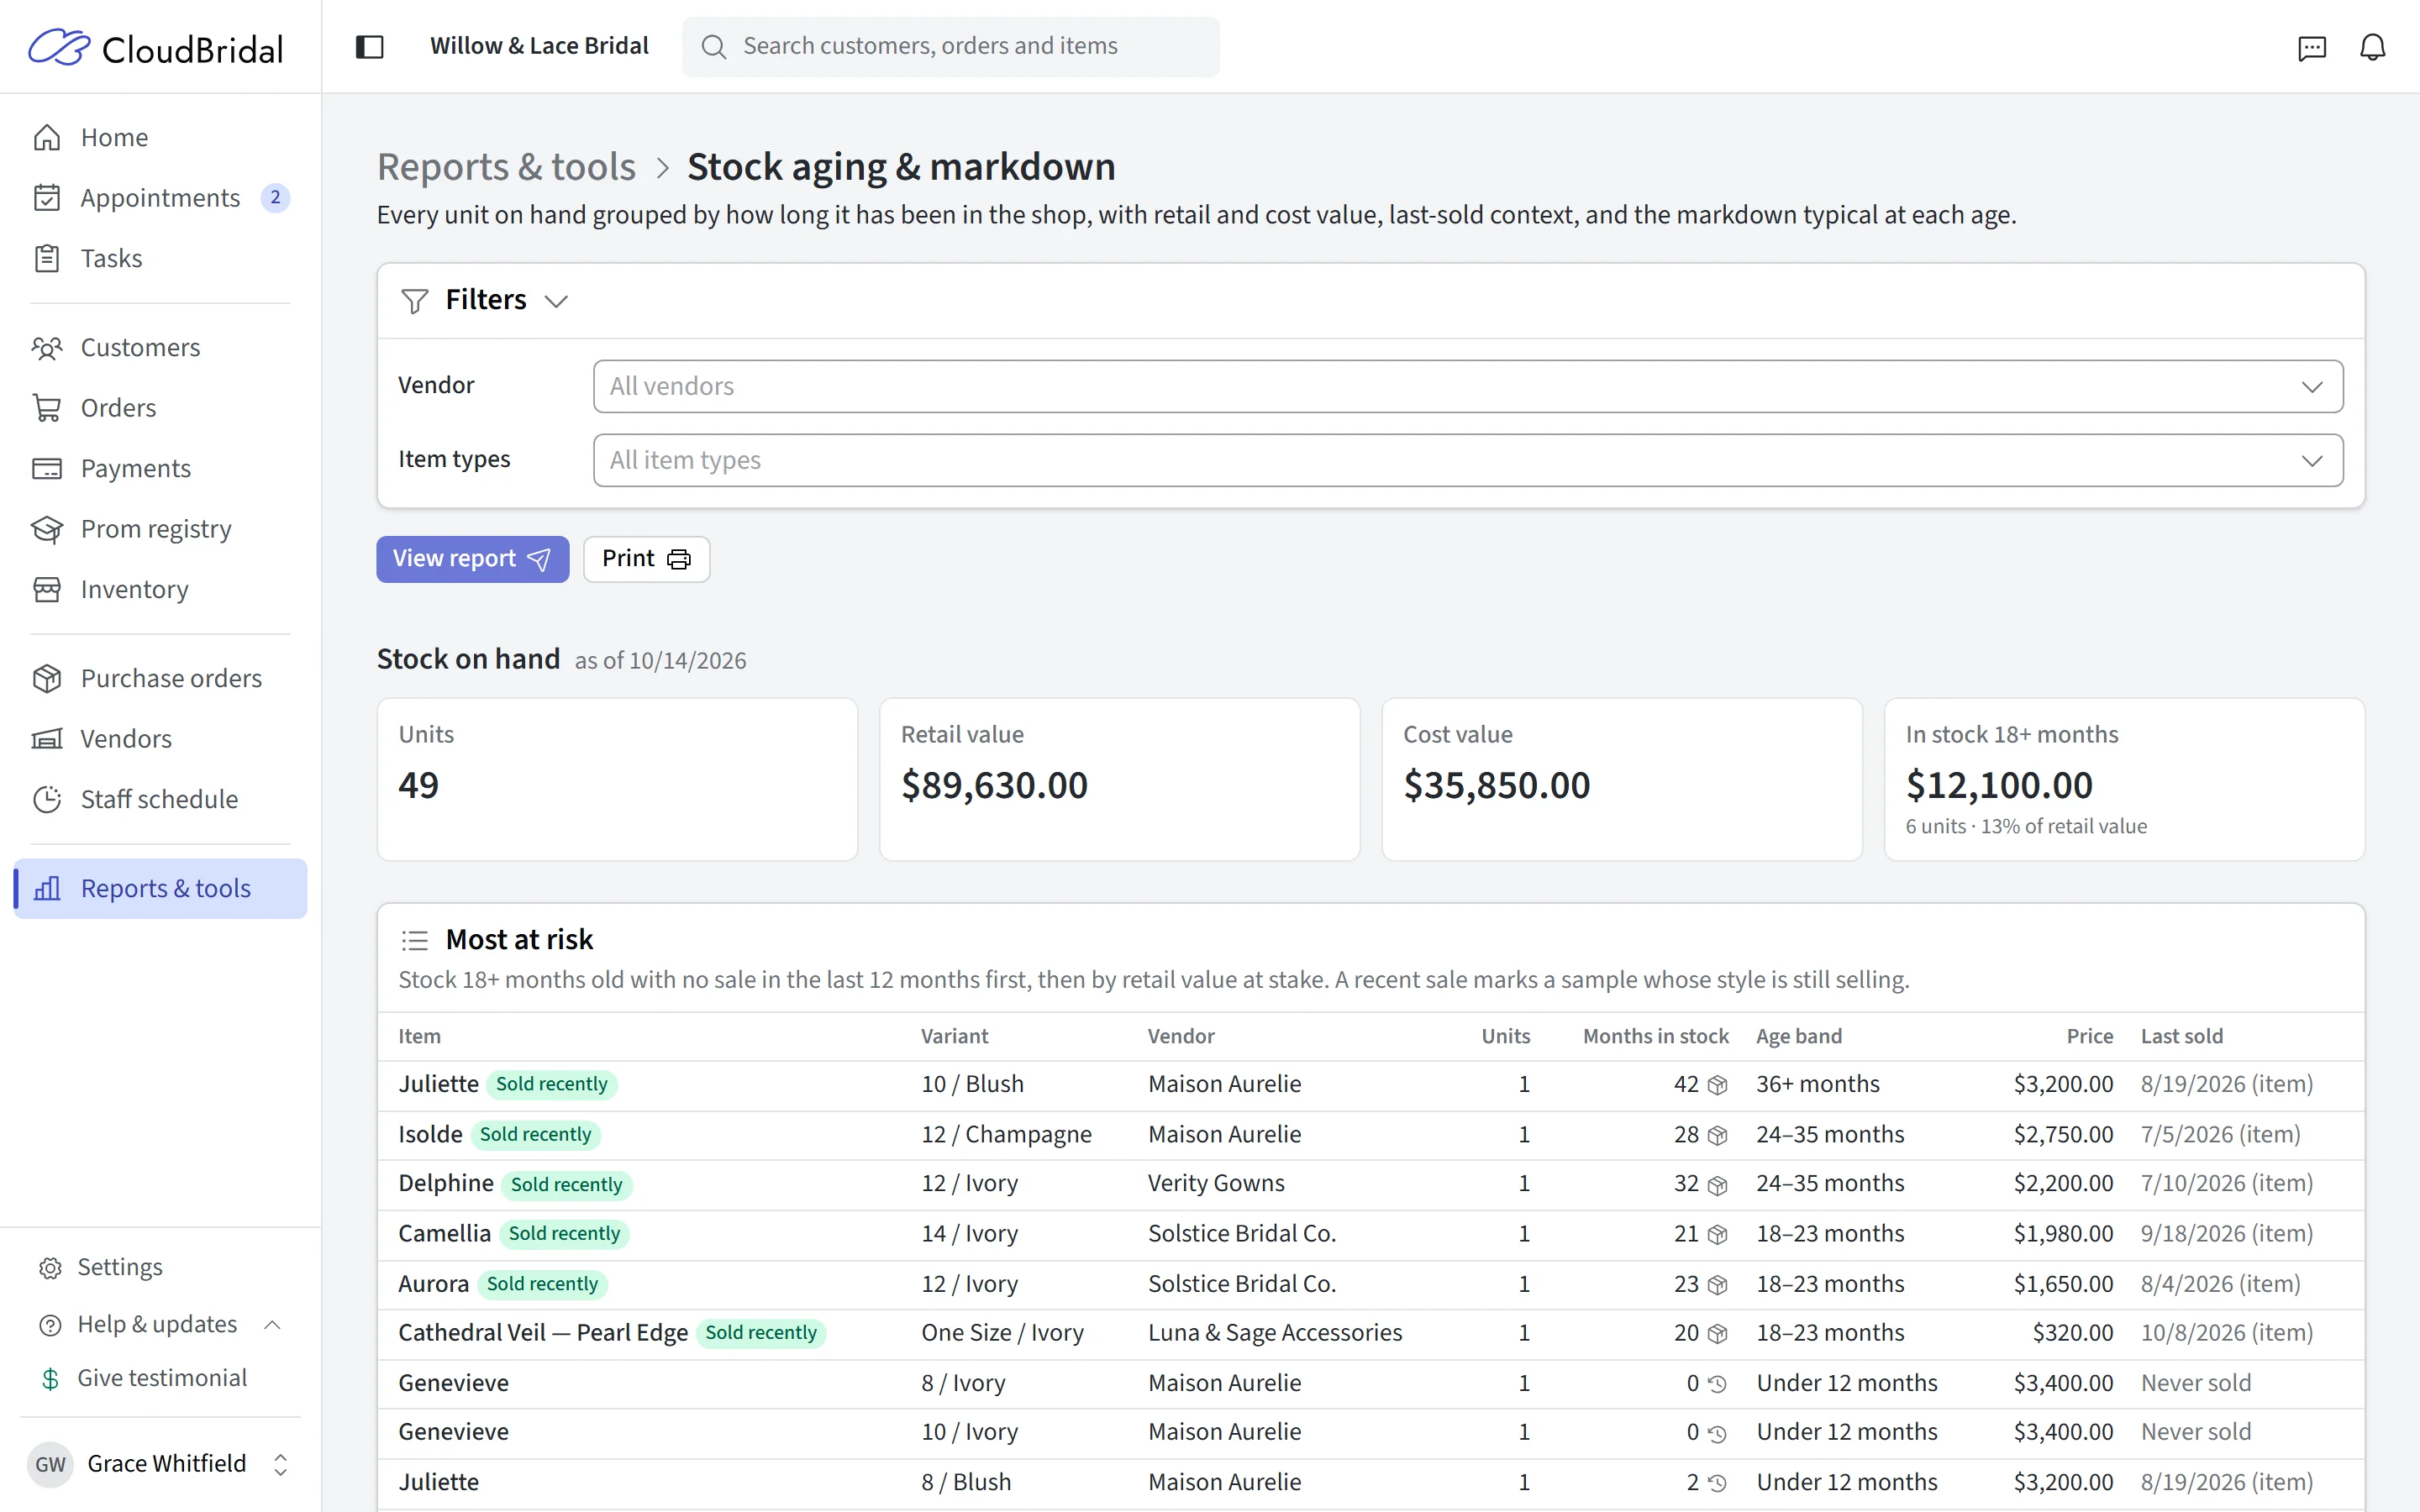The height and width of the screenshot is (1512, 2420).
Task: Collapse the Filters section chevron
Action: [x=556, y=301]
